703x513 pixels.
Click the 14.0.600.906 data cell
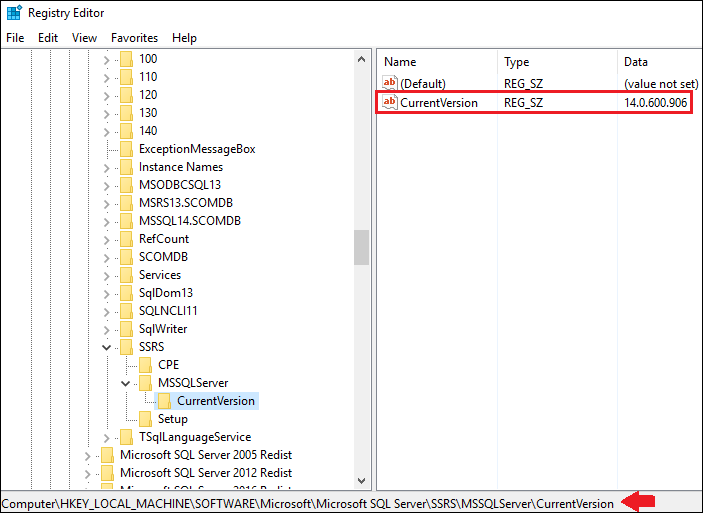(x=655, y=103)
